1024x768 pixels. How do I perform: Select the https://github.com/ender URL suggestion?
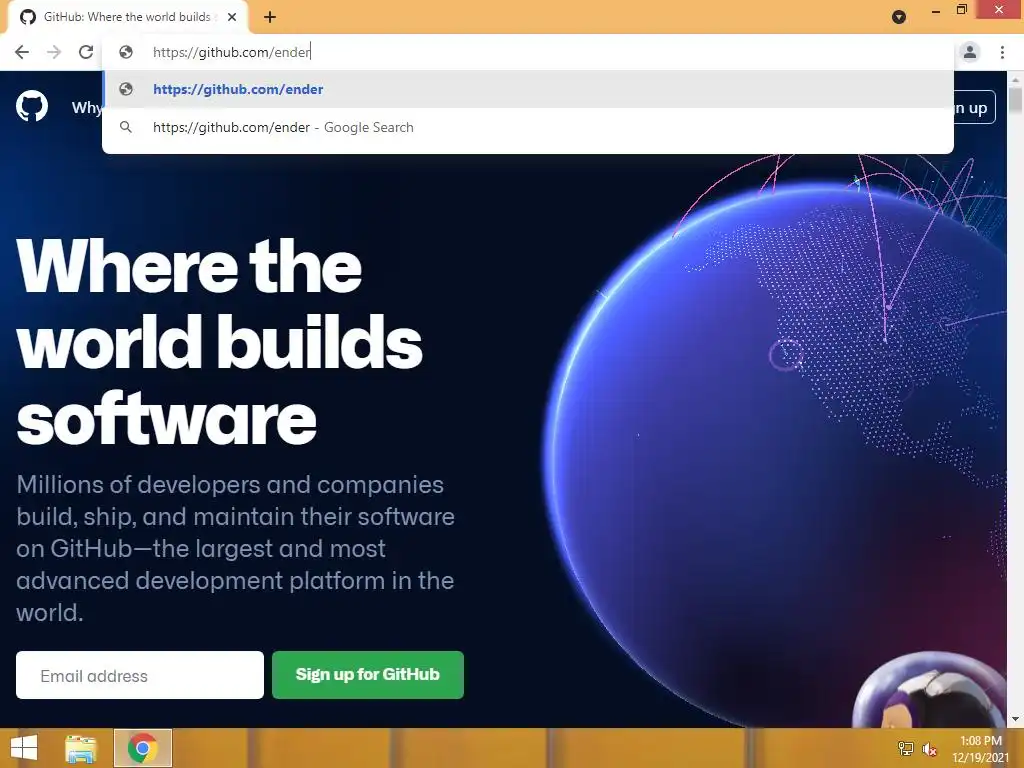pyautogui.click(x=528, y=89)
